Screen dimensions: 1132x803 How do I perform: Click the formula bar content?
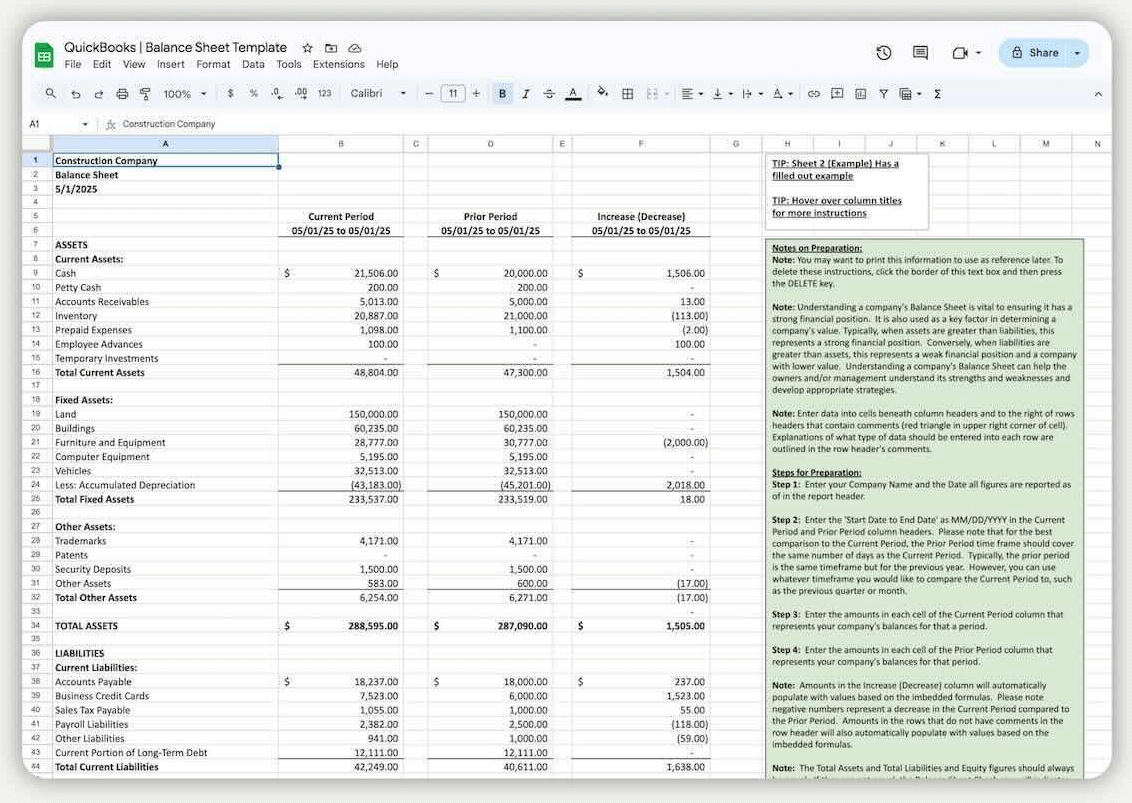point(168,124)
